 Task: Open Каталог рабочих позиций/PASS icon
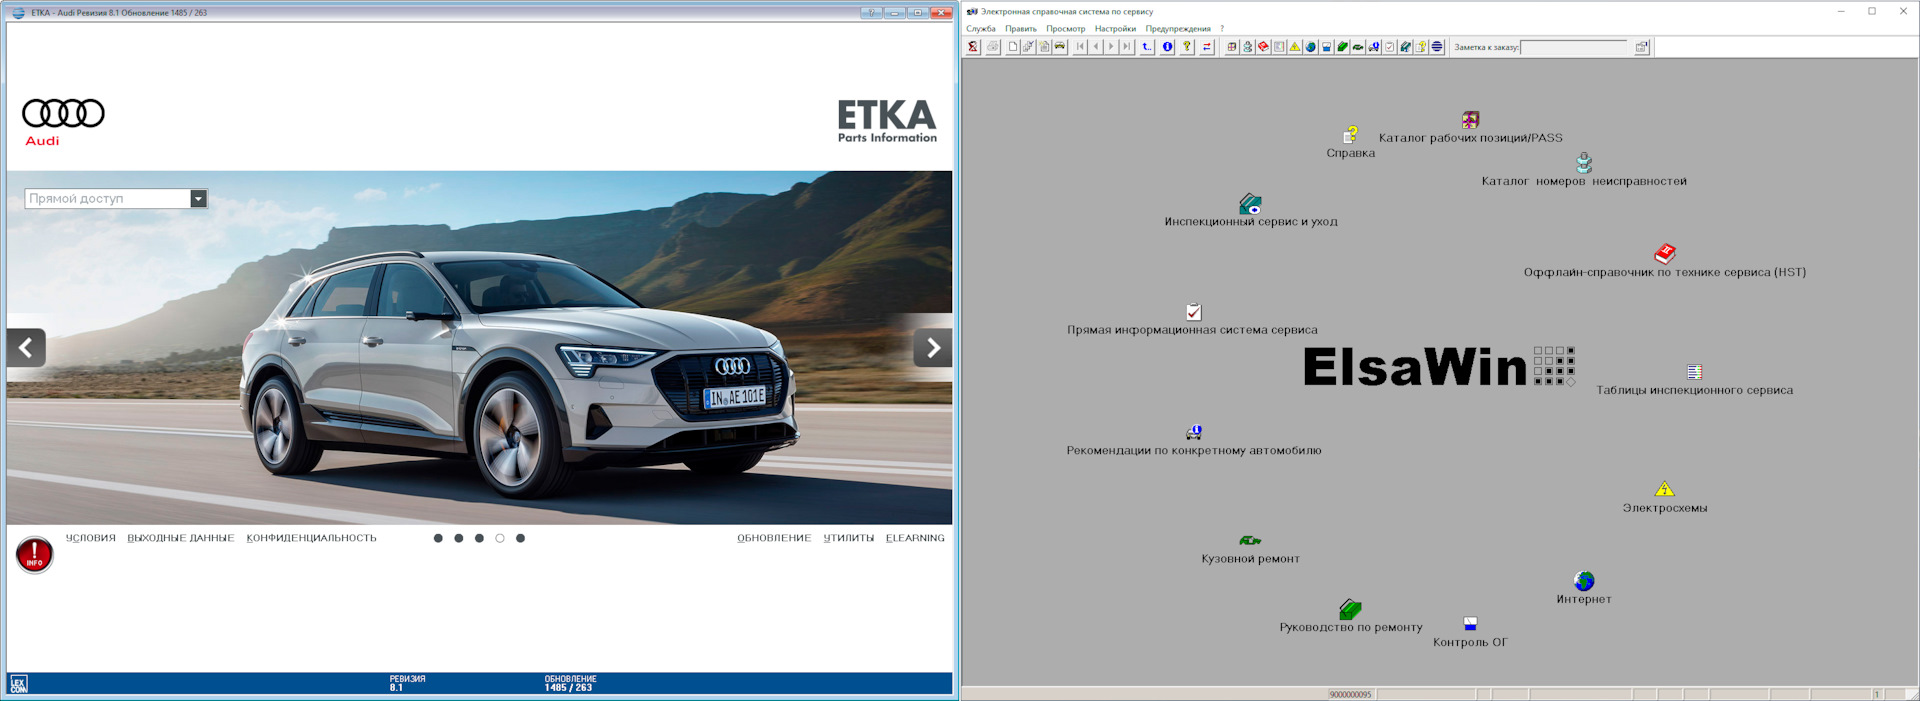[1470, 120]
